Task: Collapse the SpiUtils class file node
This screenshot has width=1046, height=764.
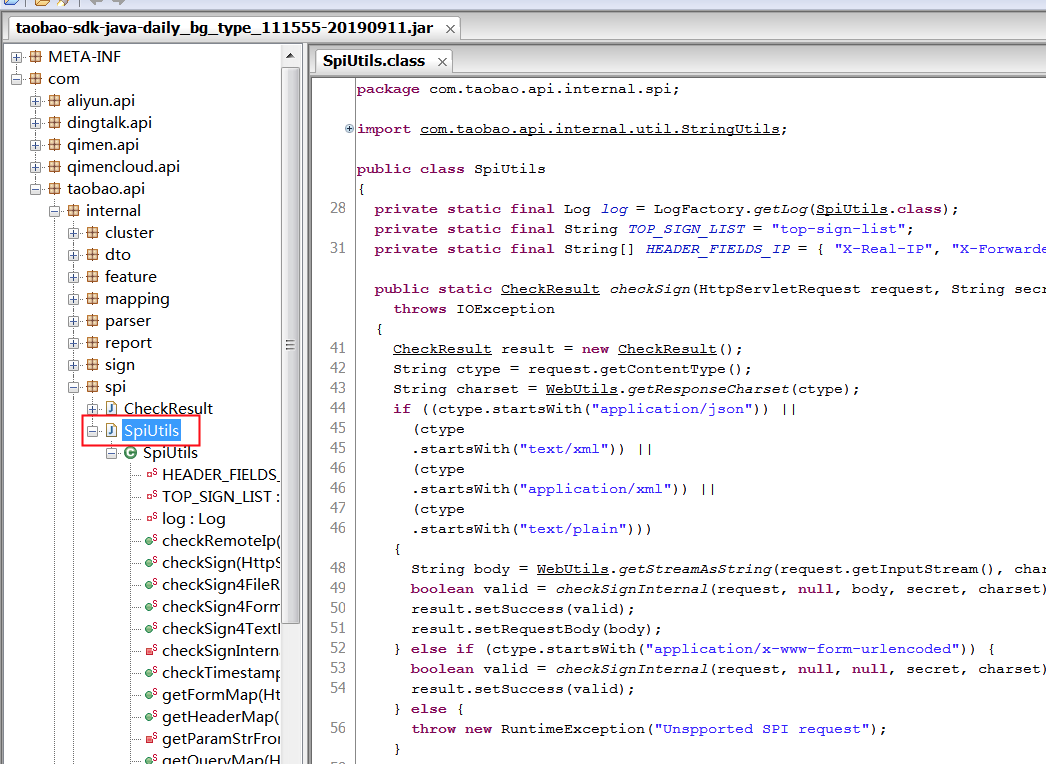Action: click(92, 431)
